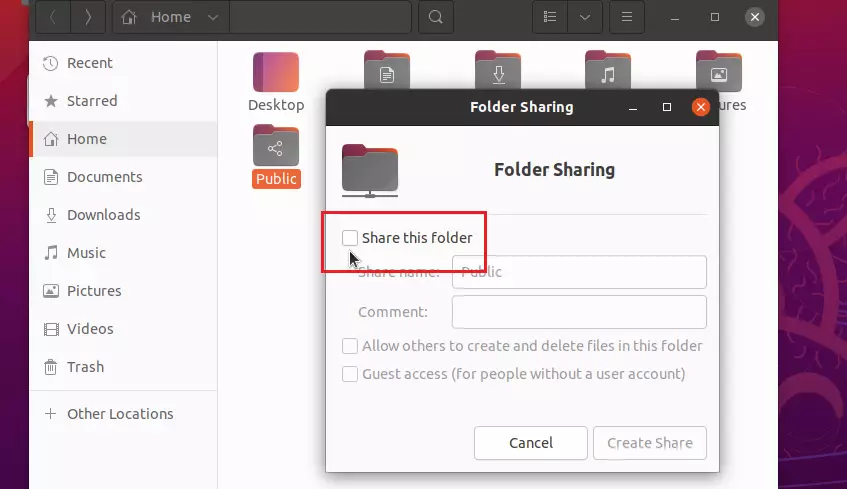Maximize the Folder Sharing dialog

pos(667,108)
